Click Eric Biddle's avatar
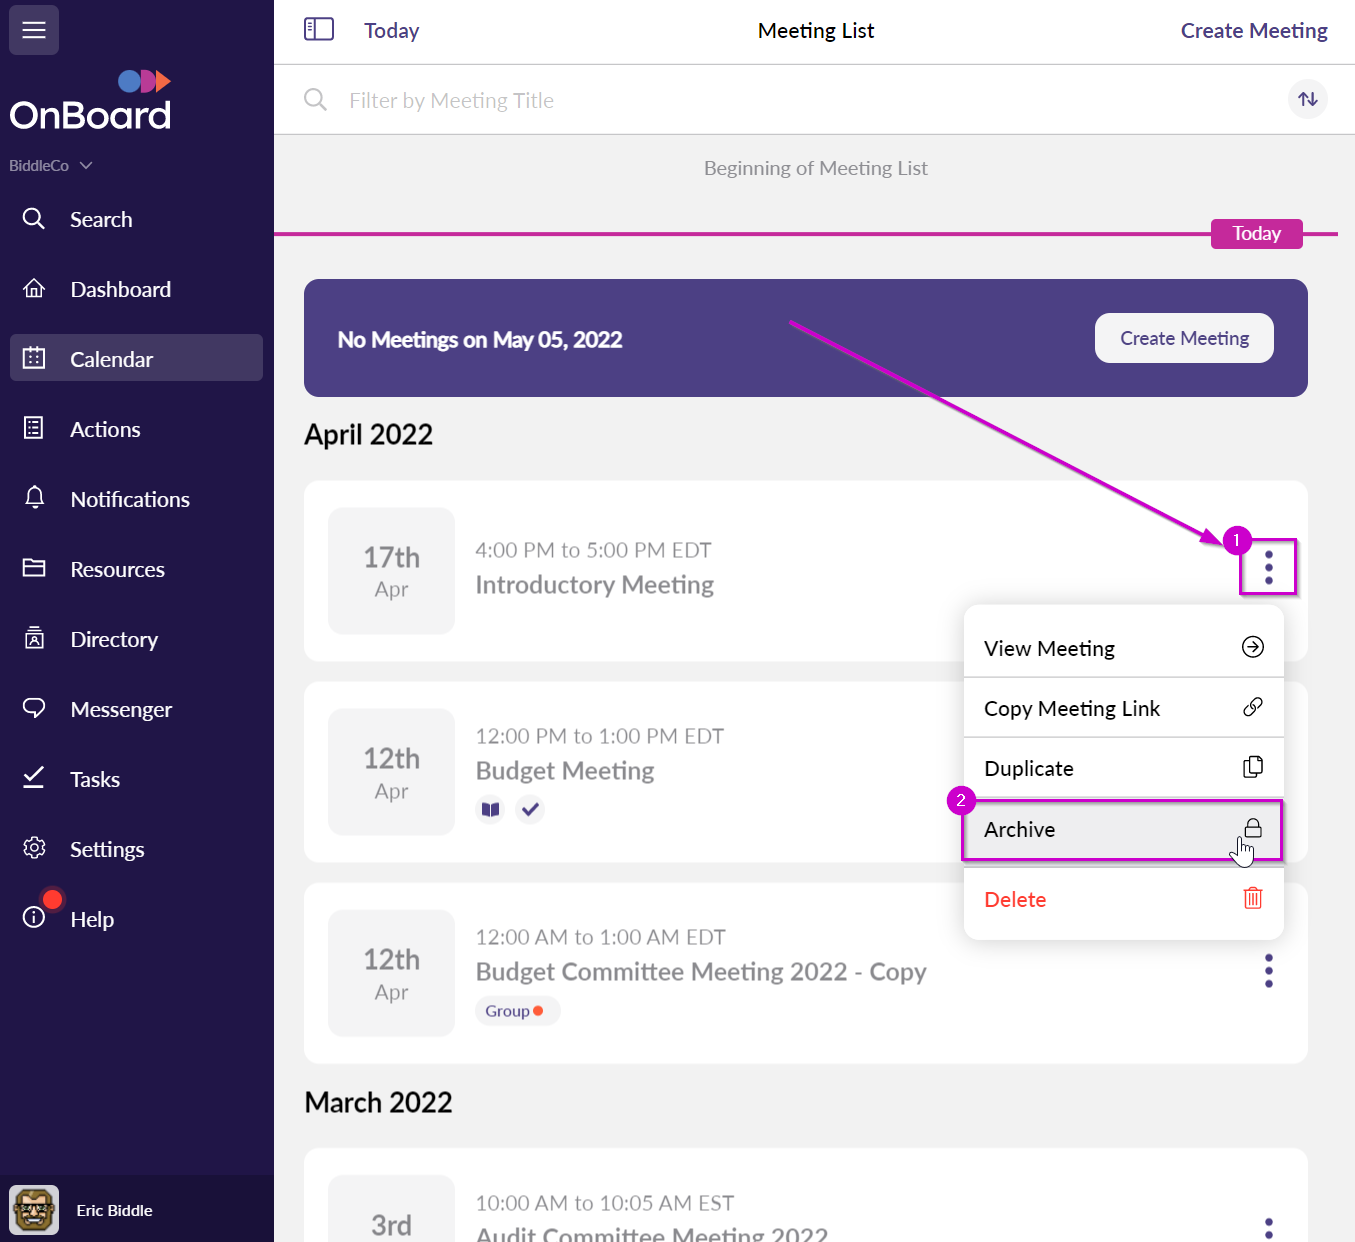Screen dimensions: 1355x1242 (x=34, y=1210)
